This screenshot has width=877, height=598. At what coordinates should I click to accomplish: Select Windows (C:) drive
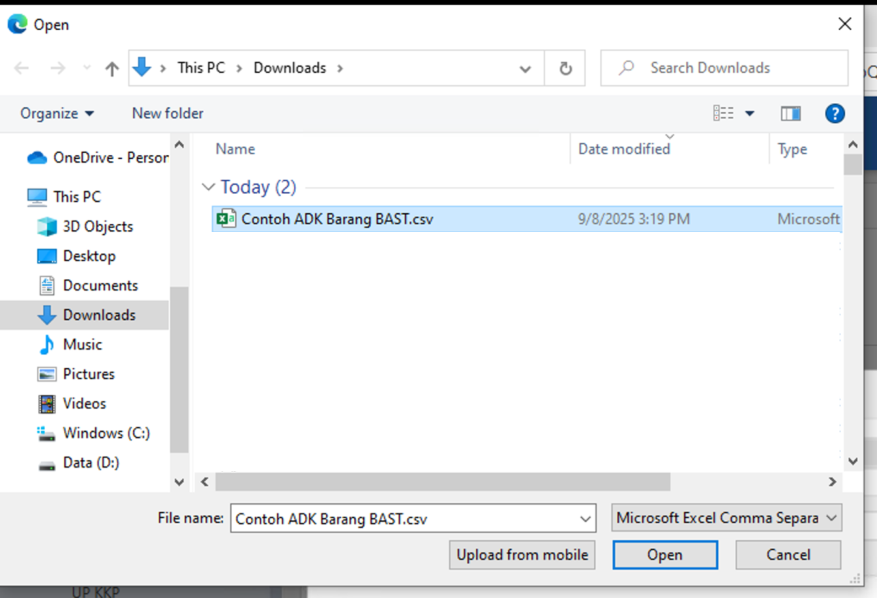106,433
